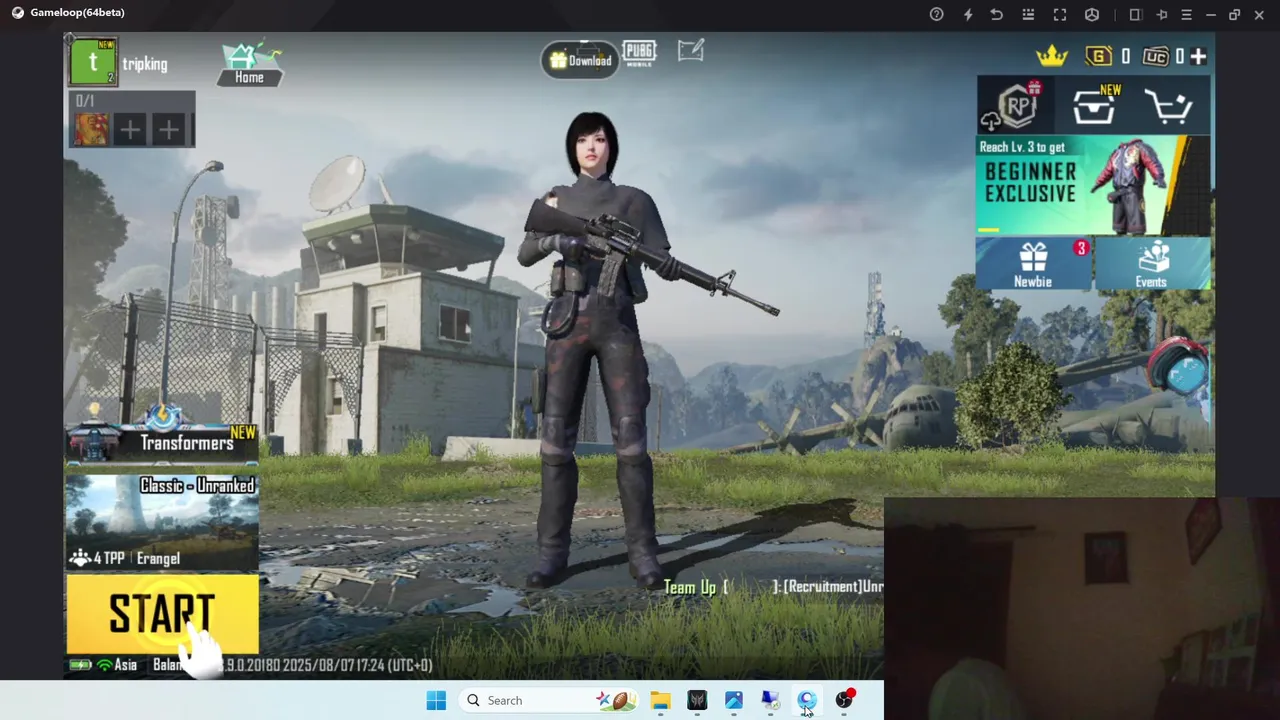Open the tripking player avatar profile

[93, 62]
